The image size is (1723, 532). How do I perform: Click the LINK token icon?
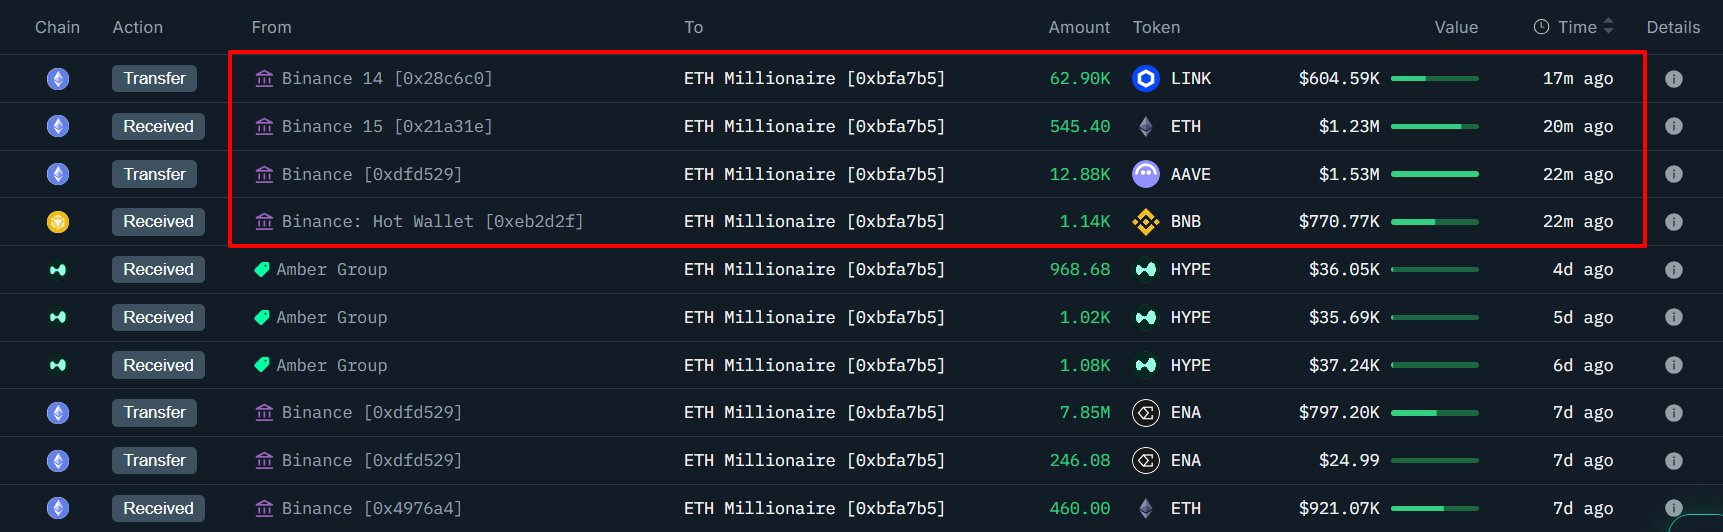(1146, 78)
